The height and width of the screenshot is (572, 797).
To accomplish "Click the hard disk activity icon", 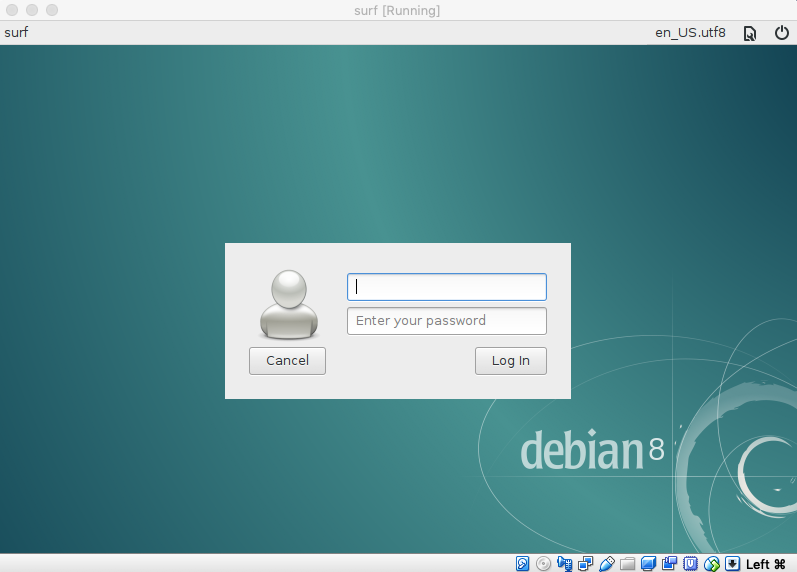I will tap(523, 563).
